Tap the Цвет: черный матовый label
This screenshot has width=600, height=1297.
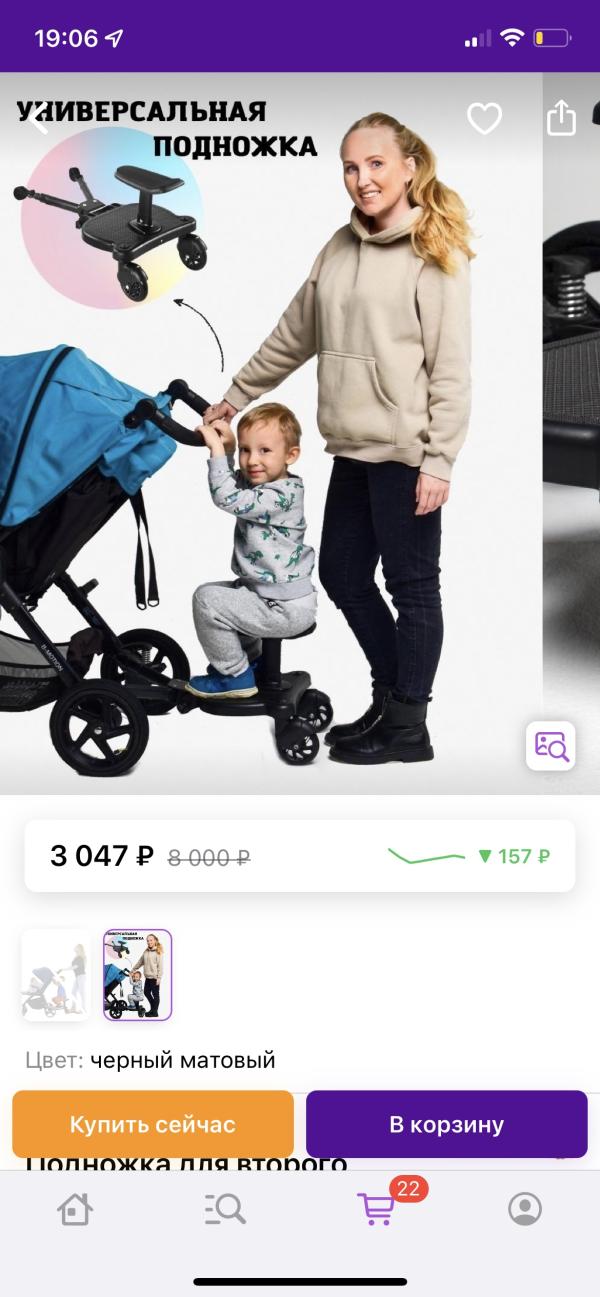[150, 1060]
